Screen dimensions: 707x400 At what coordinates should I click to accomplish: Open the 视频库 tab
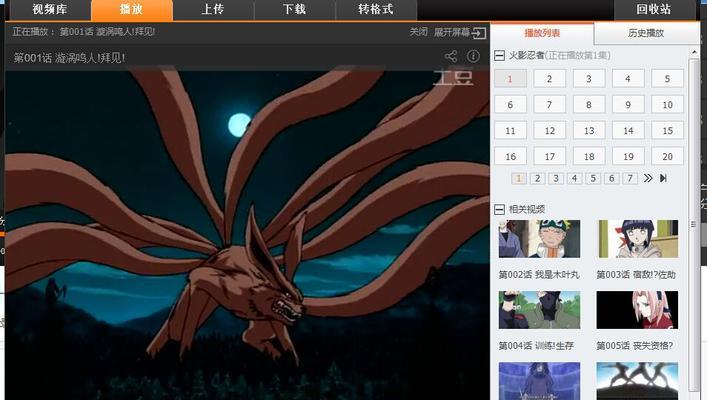50,9
